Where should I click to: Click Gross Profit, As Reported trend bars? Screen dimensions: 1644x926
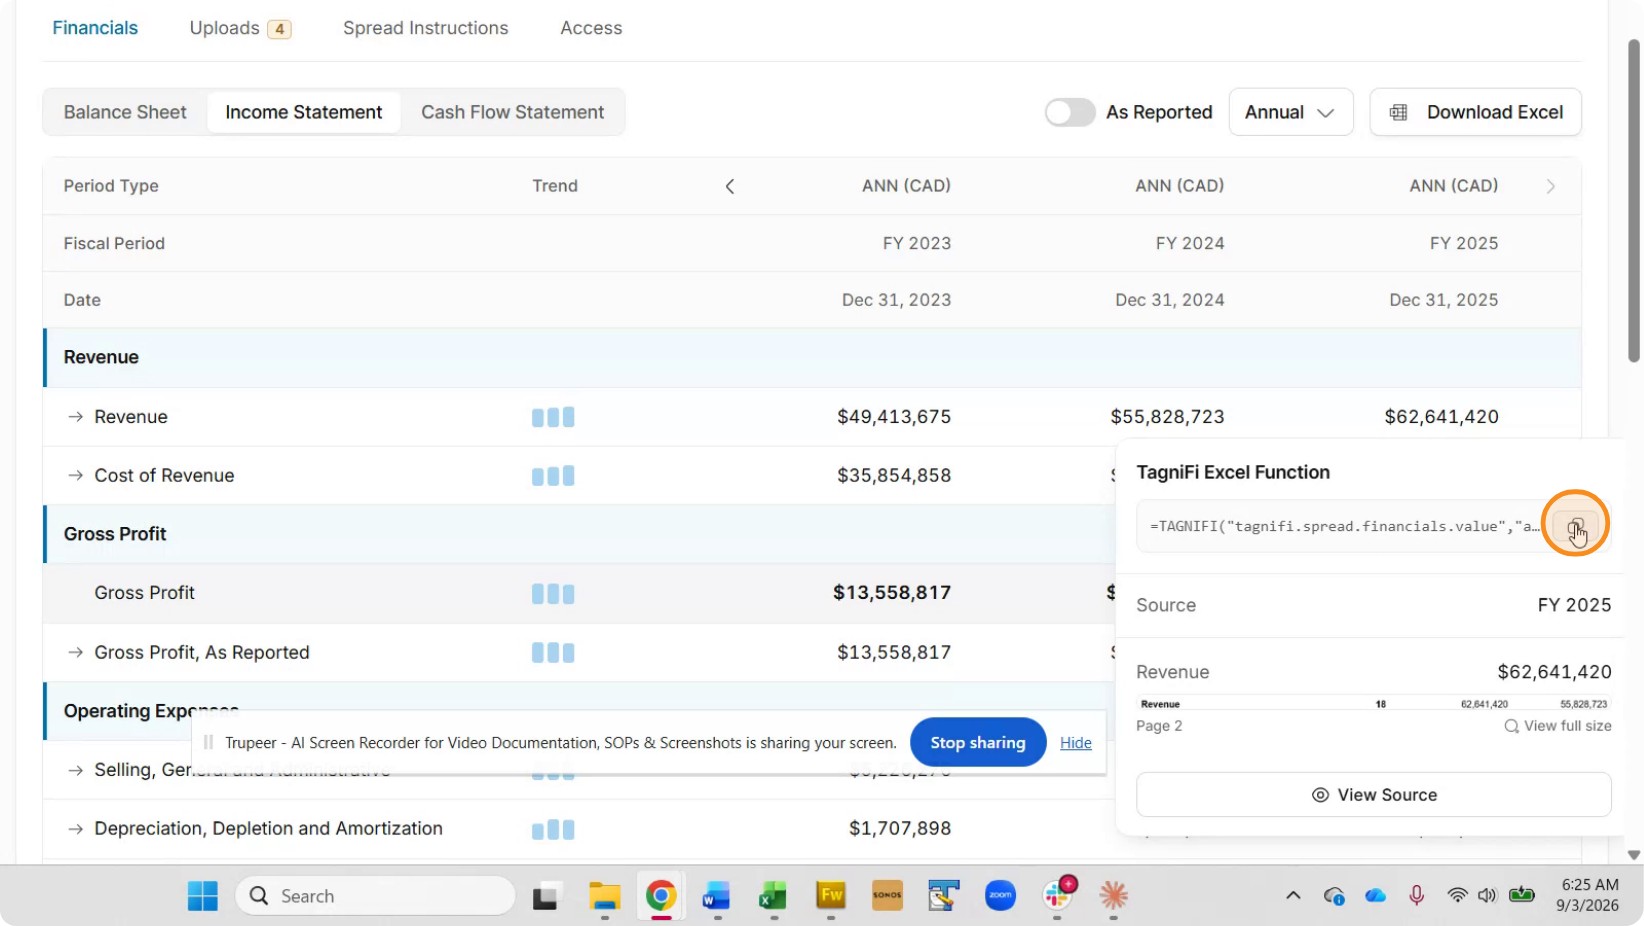point(553,653)
